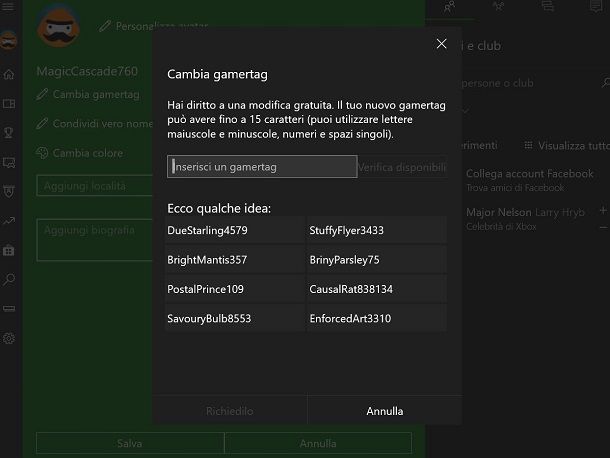This screenshot has height=458, width=610.
Task: Cancel the dialog with Annulla
Action: pos(385,411)
